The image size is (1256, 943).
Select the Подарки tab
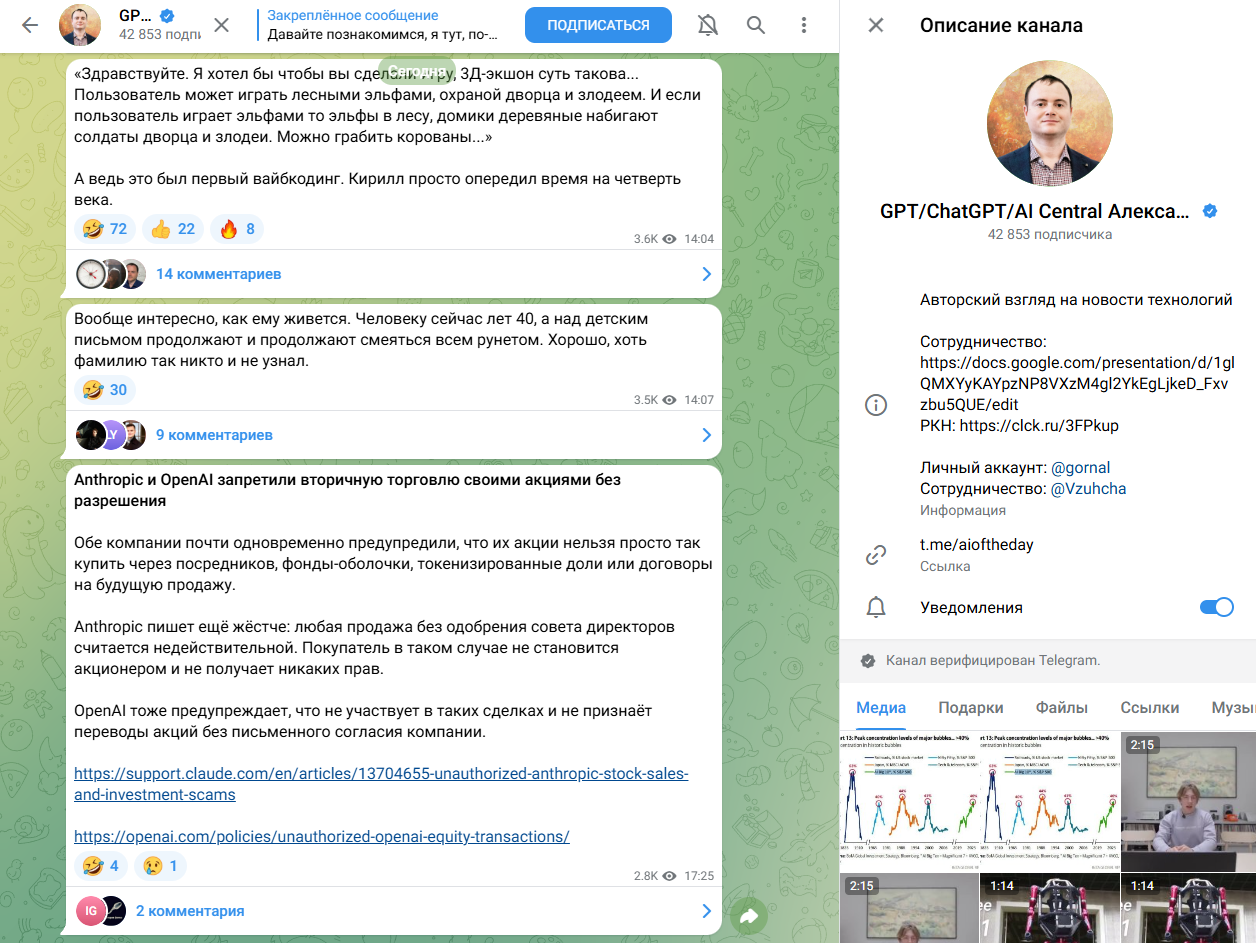[x=971, y=707]
